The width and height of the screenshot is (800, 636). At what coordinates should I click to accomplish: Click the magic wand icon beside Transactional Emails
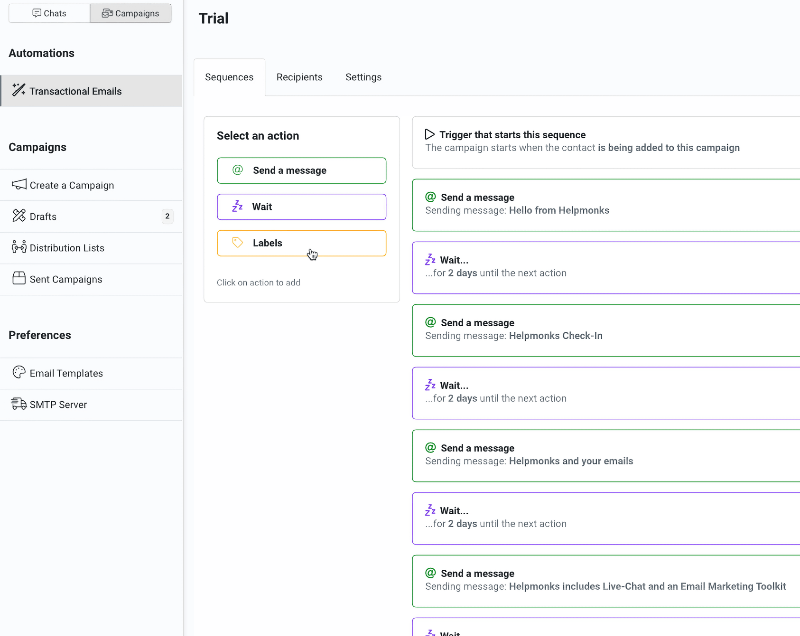point(19,90)
